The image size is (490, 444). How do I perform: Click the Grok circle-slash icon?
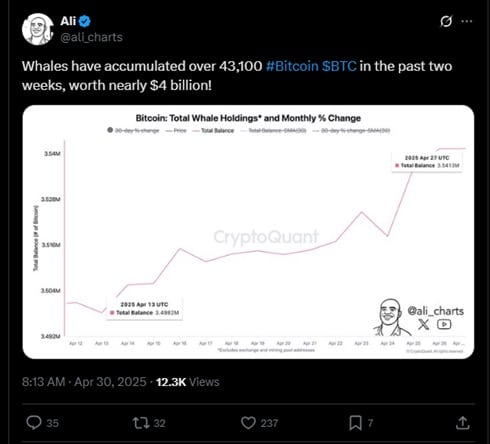coord(446,21)
